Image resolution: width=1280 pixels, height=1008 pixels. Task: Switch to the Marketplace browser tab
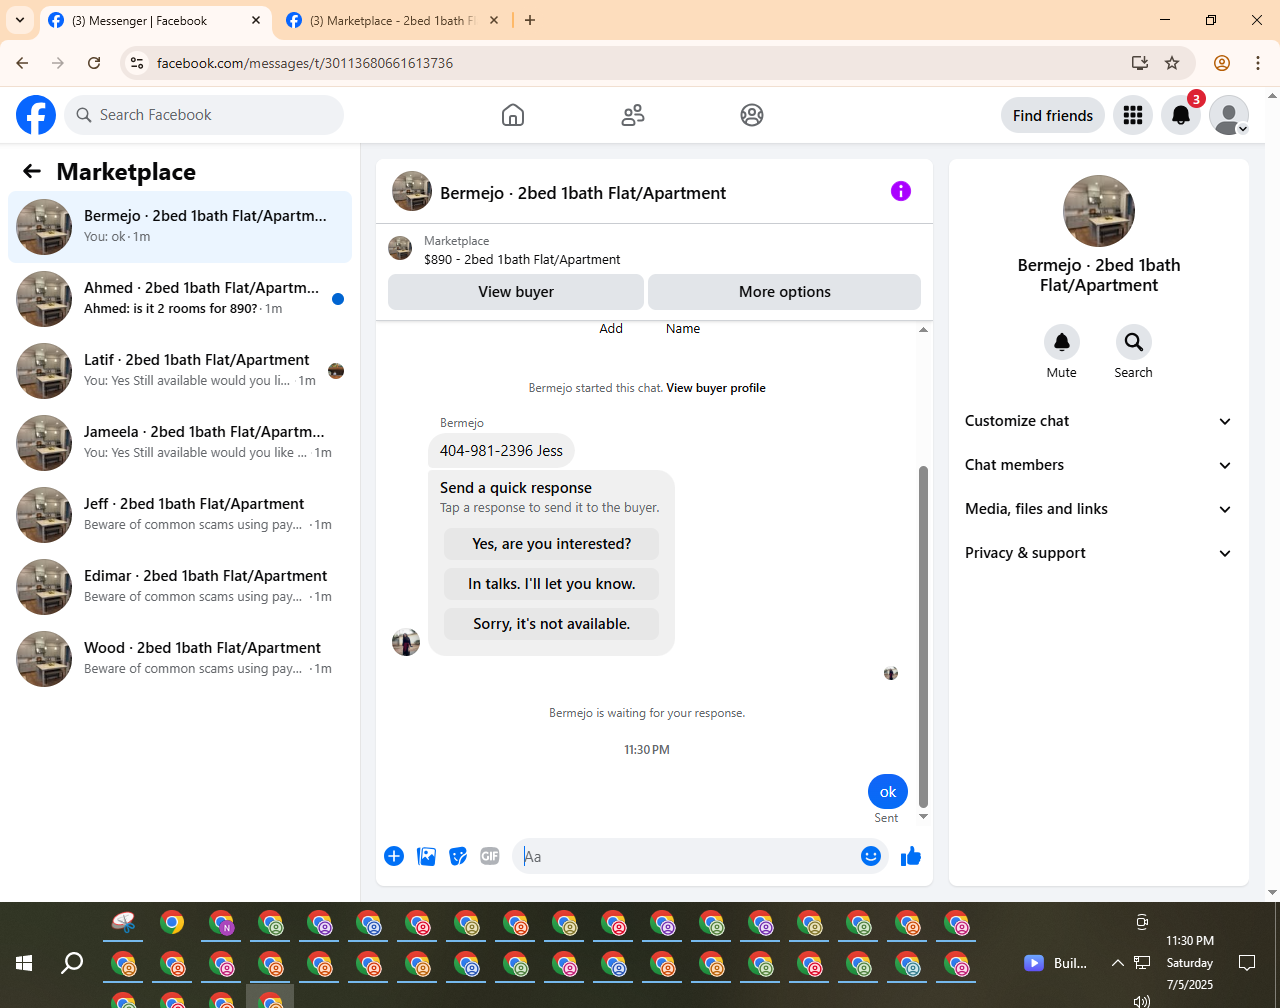(x=393, y=20)
